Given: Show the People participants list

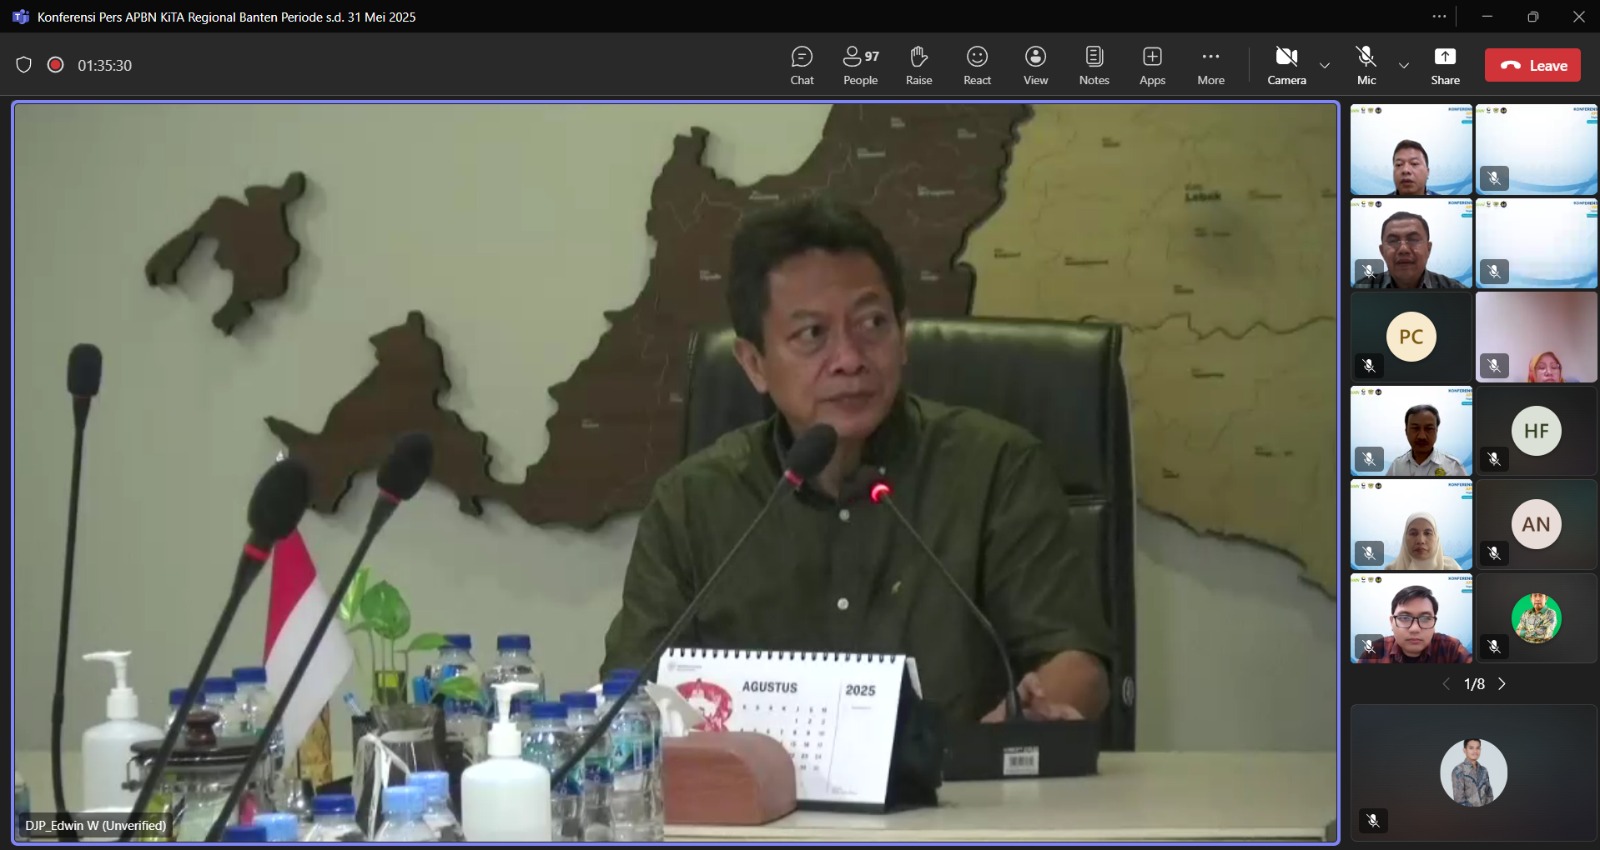Looking at the screenshot, I should click(x=860, y=65).
